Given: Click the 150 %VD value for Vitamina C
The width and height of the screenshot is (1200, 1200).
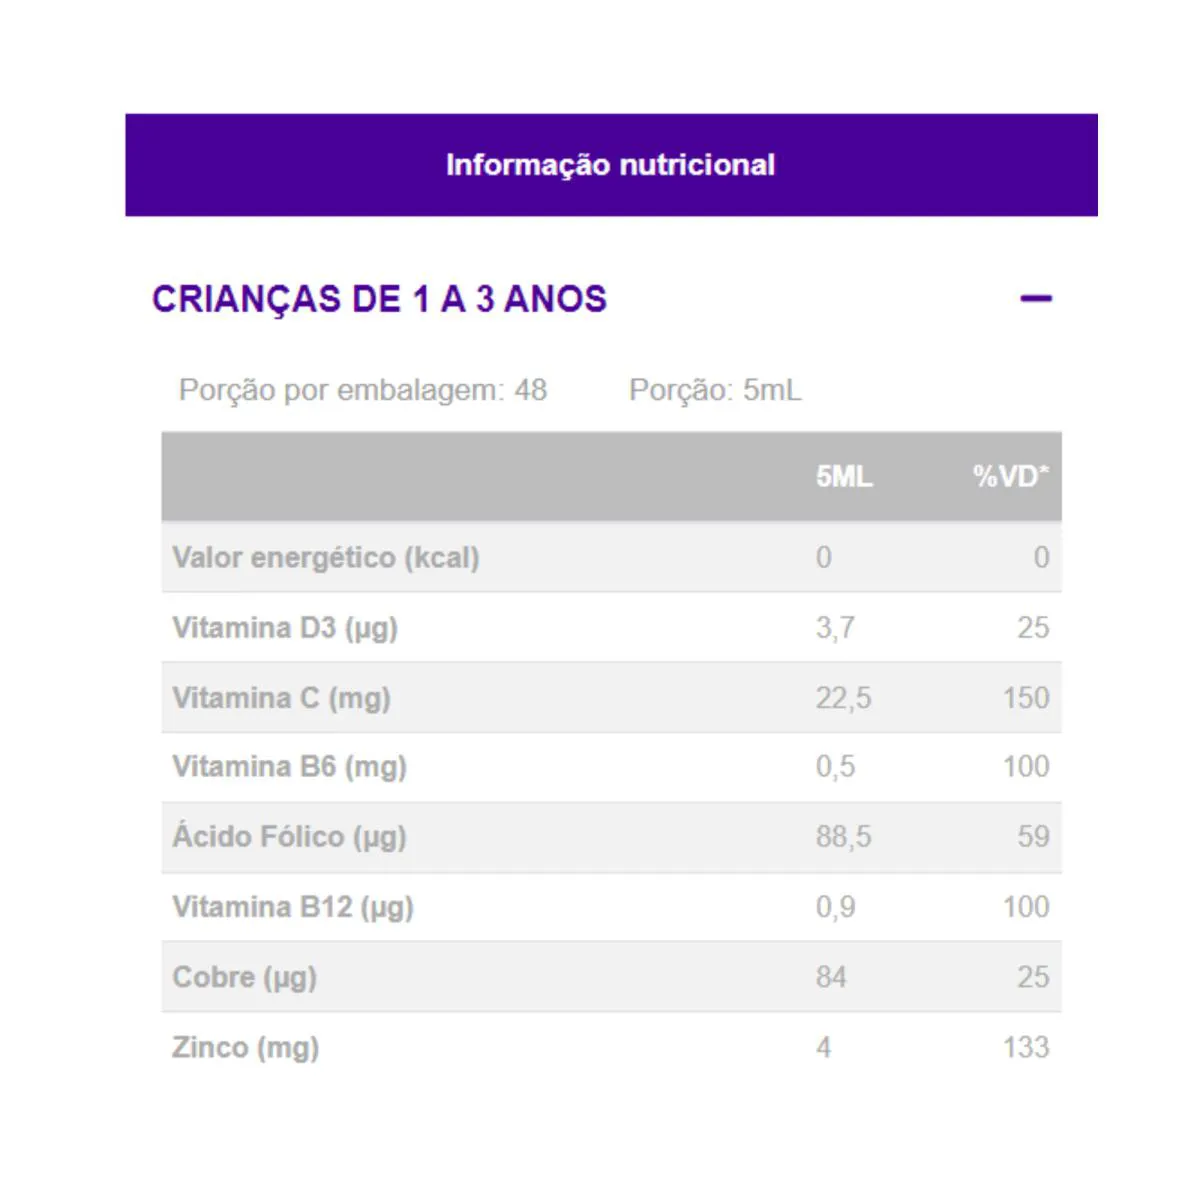Looking at the screenshot, I should click(x=1026, y=698).
